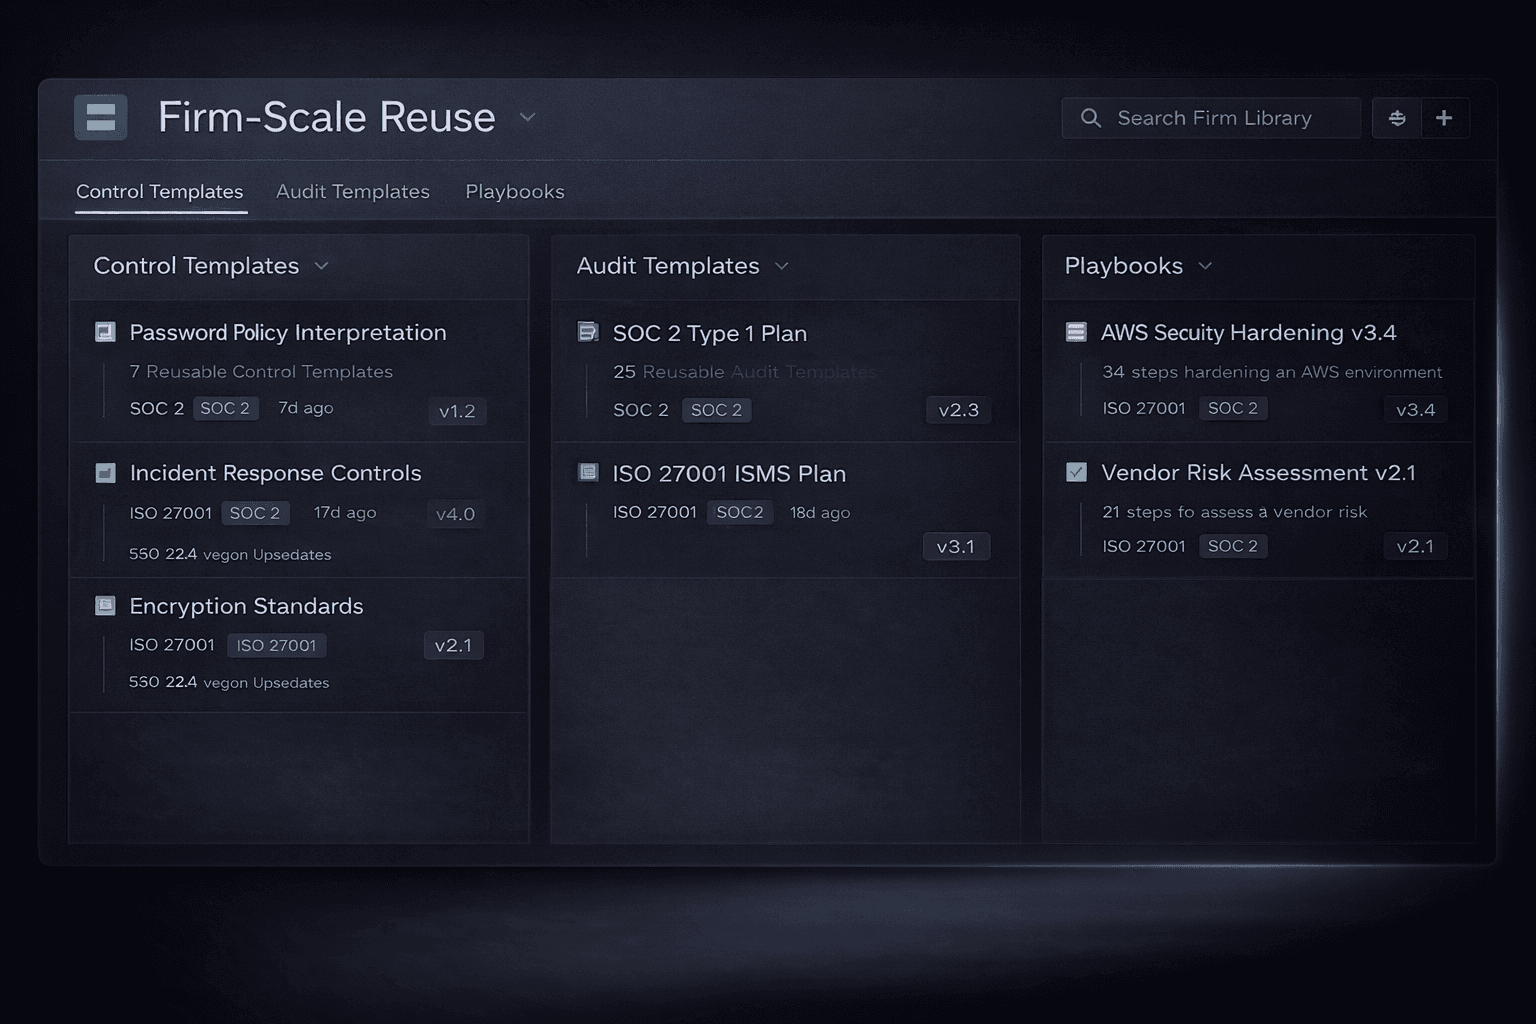Toggle the ISO 27001 ISMS Plan checkbox
Screen dimensions: 1536x1024
[x=588, y=472]
